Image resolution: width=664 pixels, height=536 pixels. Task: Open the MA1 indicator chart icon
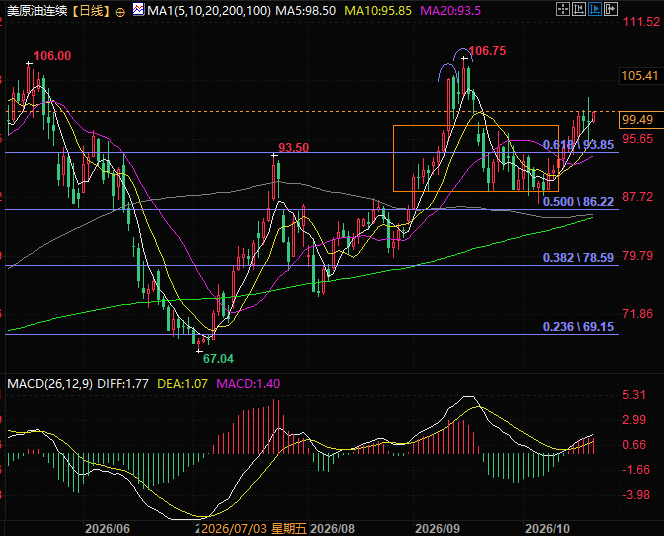point(138,9)
